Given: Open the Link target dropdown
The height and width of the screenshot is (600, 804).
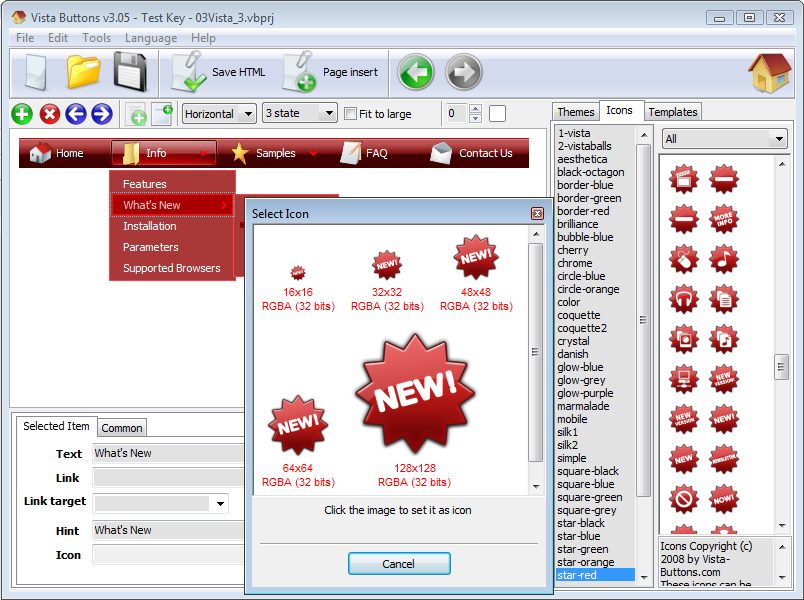Looking at the screenshot, I should tap(219, 502).
